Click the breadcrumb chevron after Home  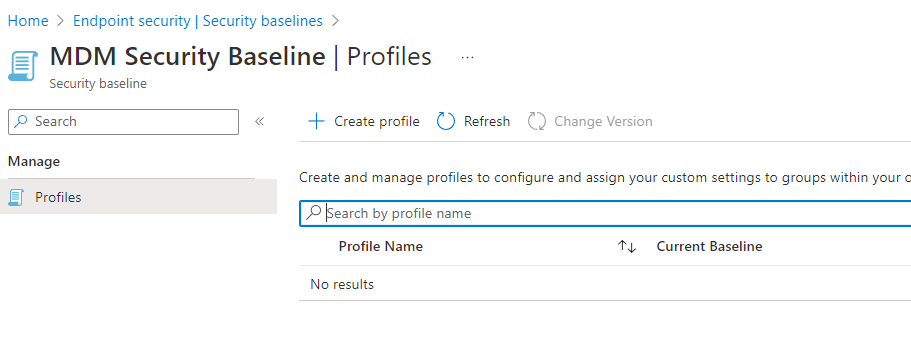pyautogui.click(x=60, y=21)
